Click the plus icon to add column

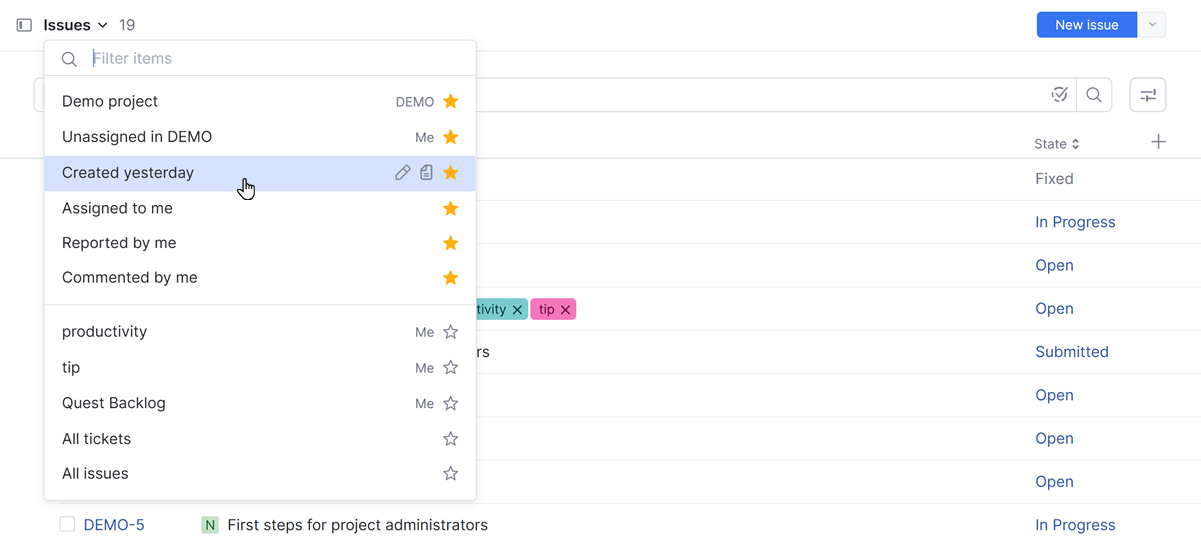tap(1158, 142)
